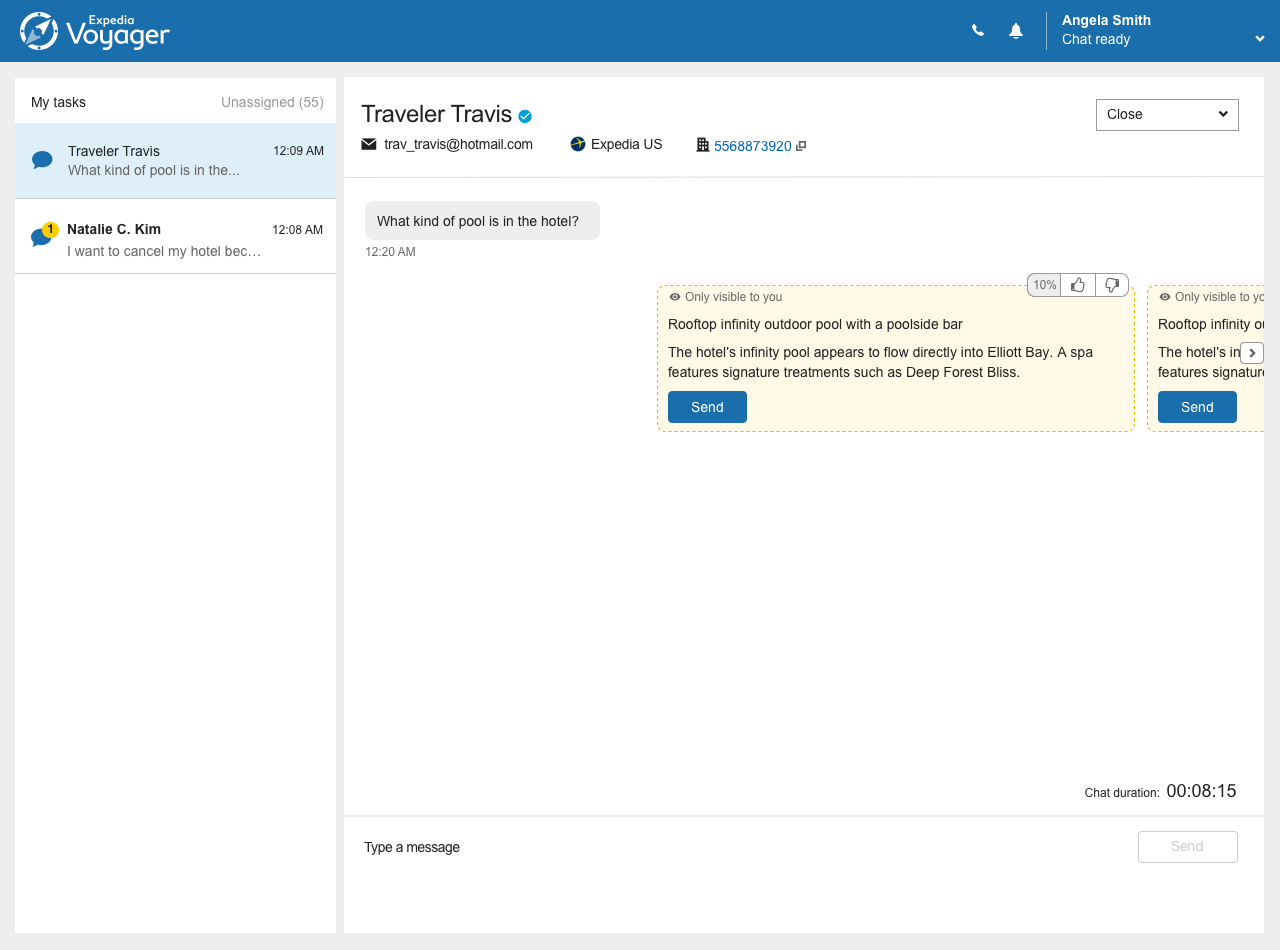The width and height of the screenshot is (1280, 950).
Task: Click the external link icon beside booking number
Action: 801,146
